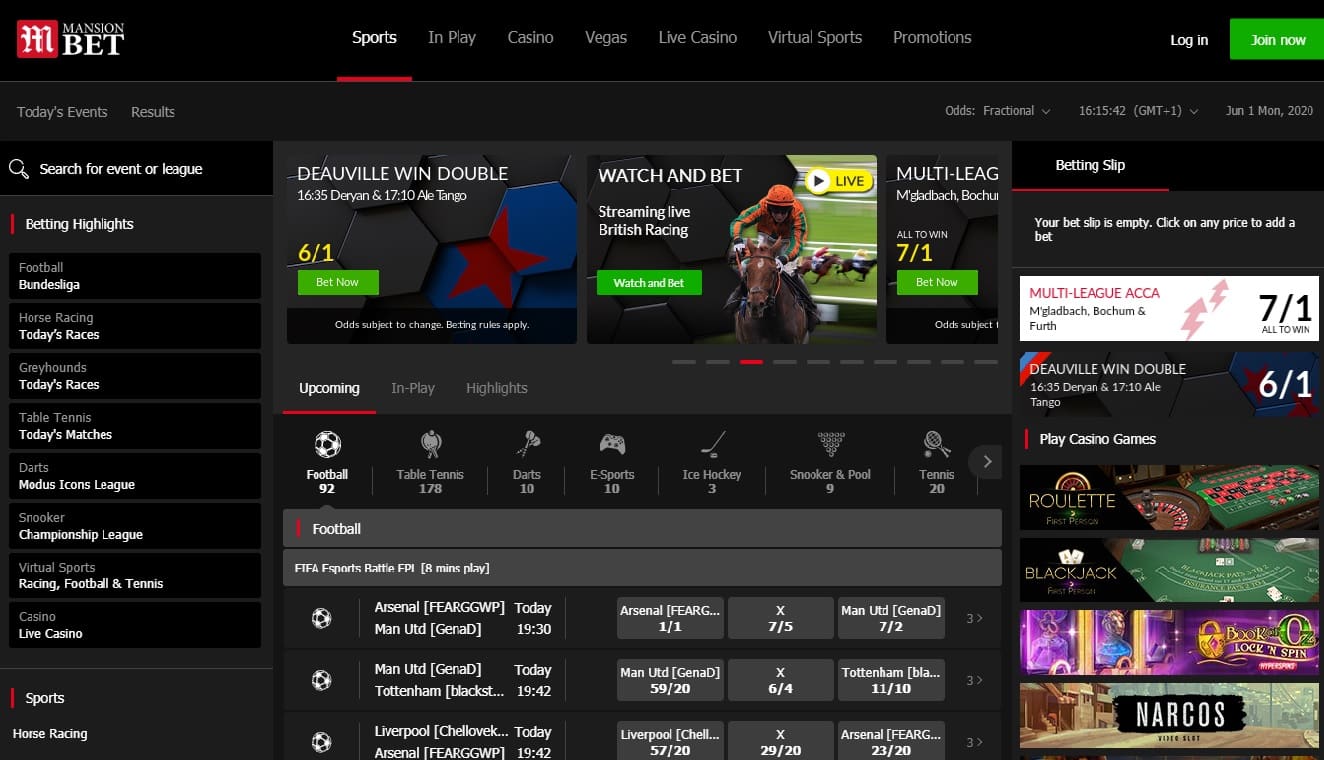
Task: Open the Sports top navigation tab
Action: (x=374, y=38)
